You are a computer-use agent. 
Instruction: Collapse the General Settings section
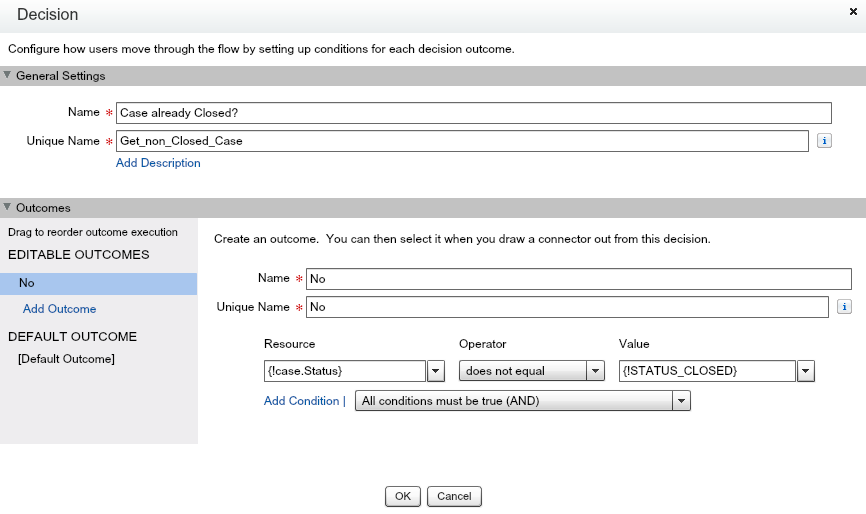pyautogui.click(x=8, y=76)
